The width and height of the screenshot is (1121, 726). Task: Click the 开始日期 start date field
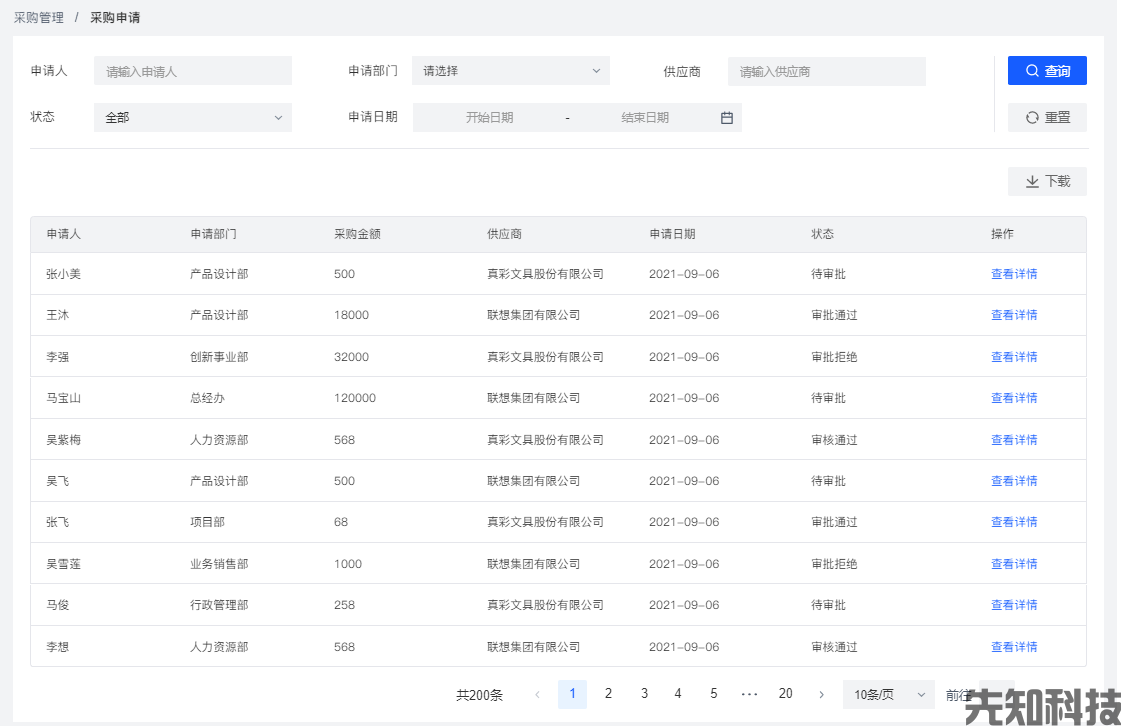coord(489,117)
